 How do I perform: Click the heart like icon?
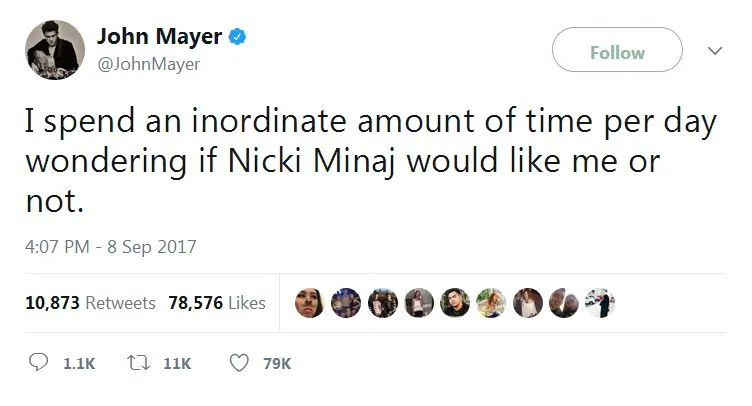click(x=239, y=363)
